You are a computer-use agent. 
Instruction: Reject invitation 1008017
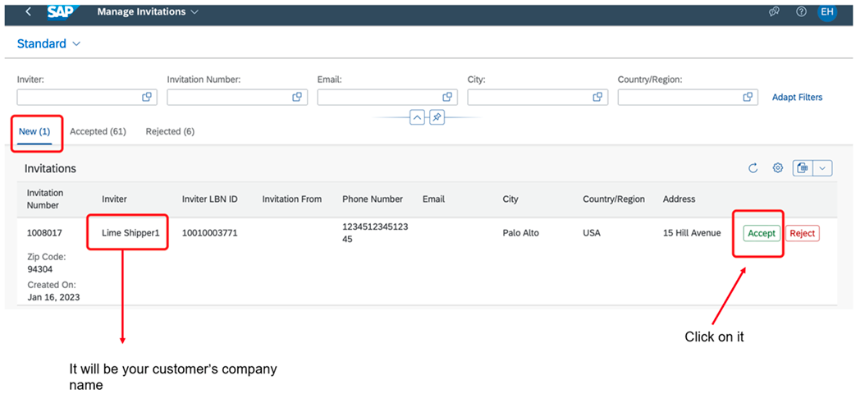click(x=802, y=233)
